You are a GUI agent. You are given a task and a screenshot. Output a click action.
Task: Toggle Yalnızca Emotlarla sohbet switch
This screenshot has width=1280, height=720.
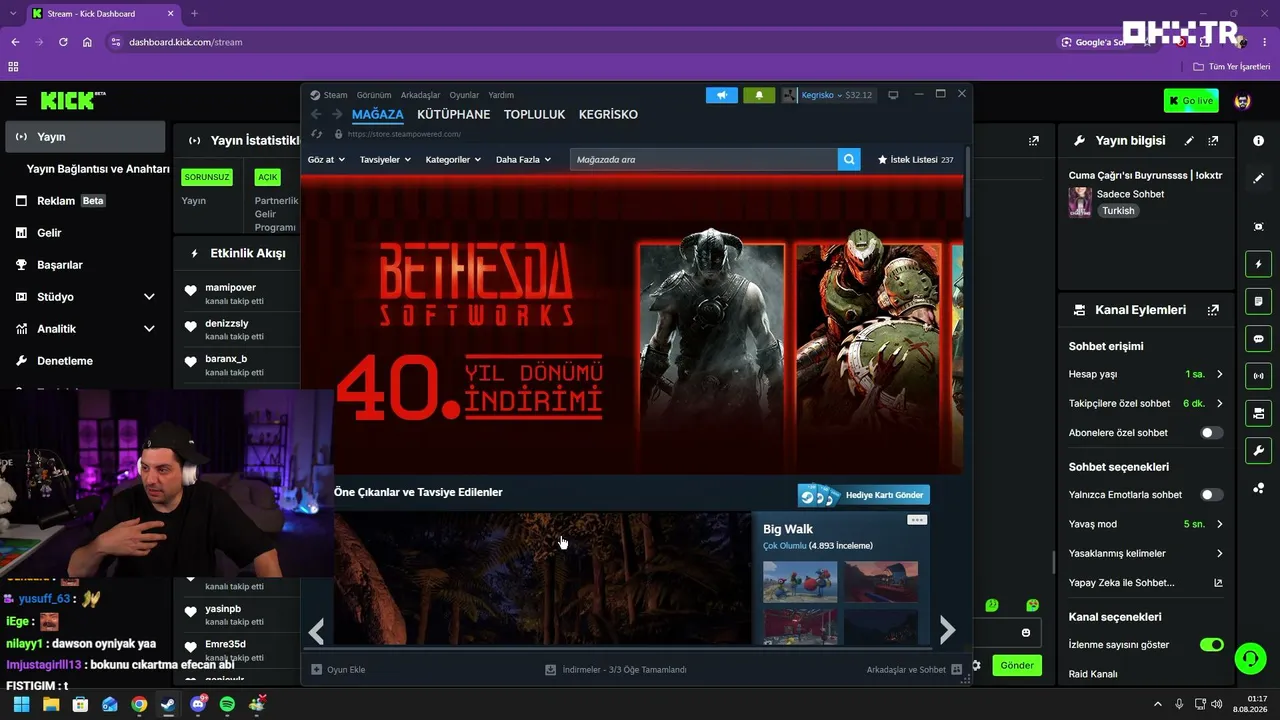[x=1211, y=495]
